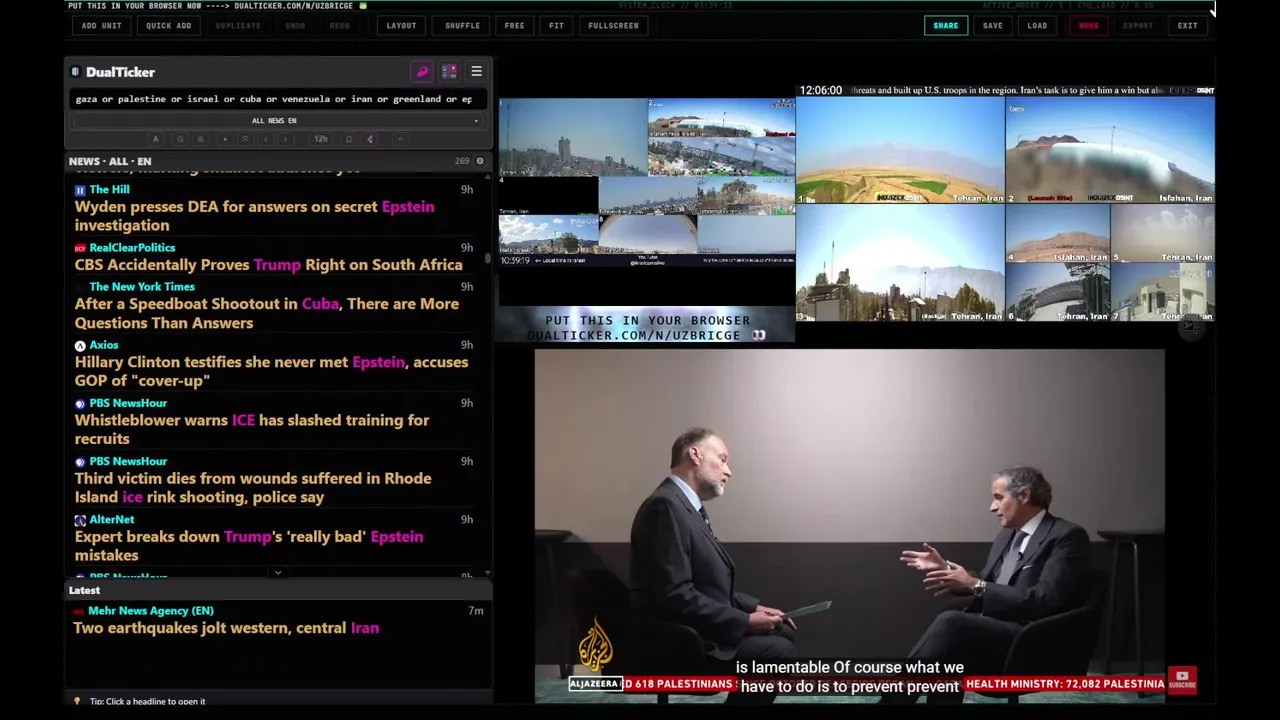Go to previous item with left arrow

coord(265,139)
